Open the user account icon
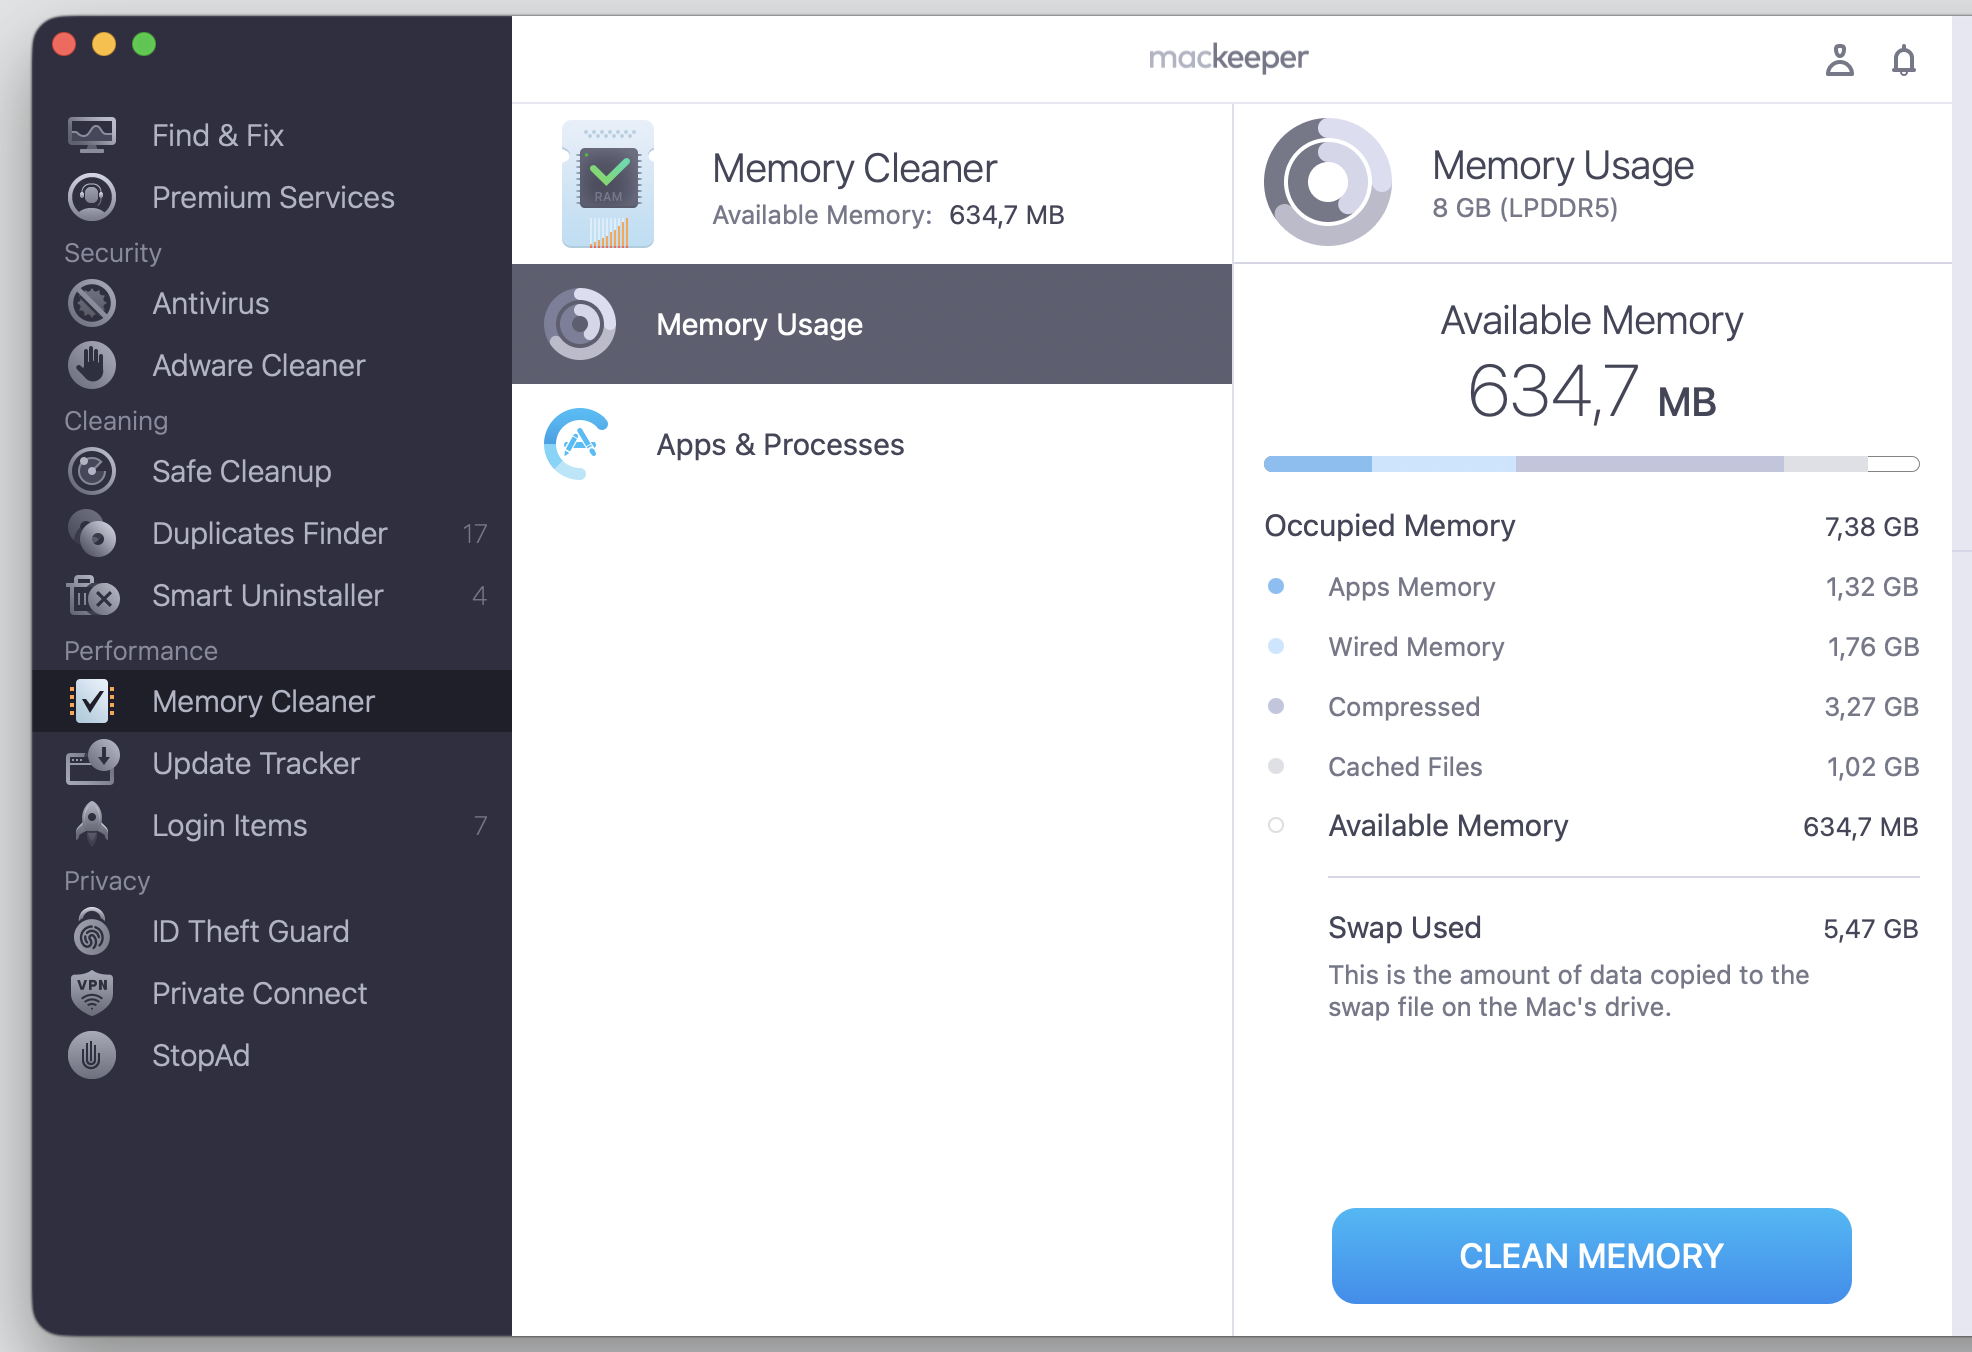This screenshot has width=1972, height=1352. pyautogui.click(x=1839, y=60)
